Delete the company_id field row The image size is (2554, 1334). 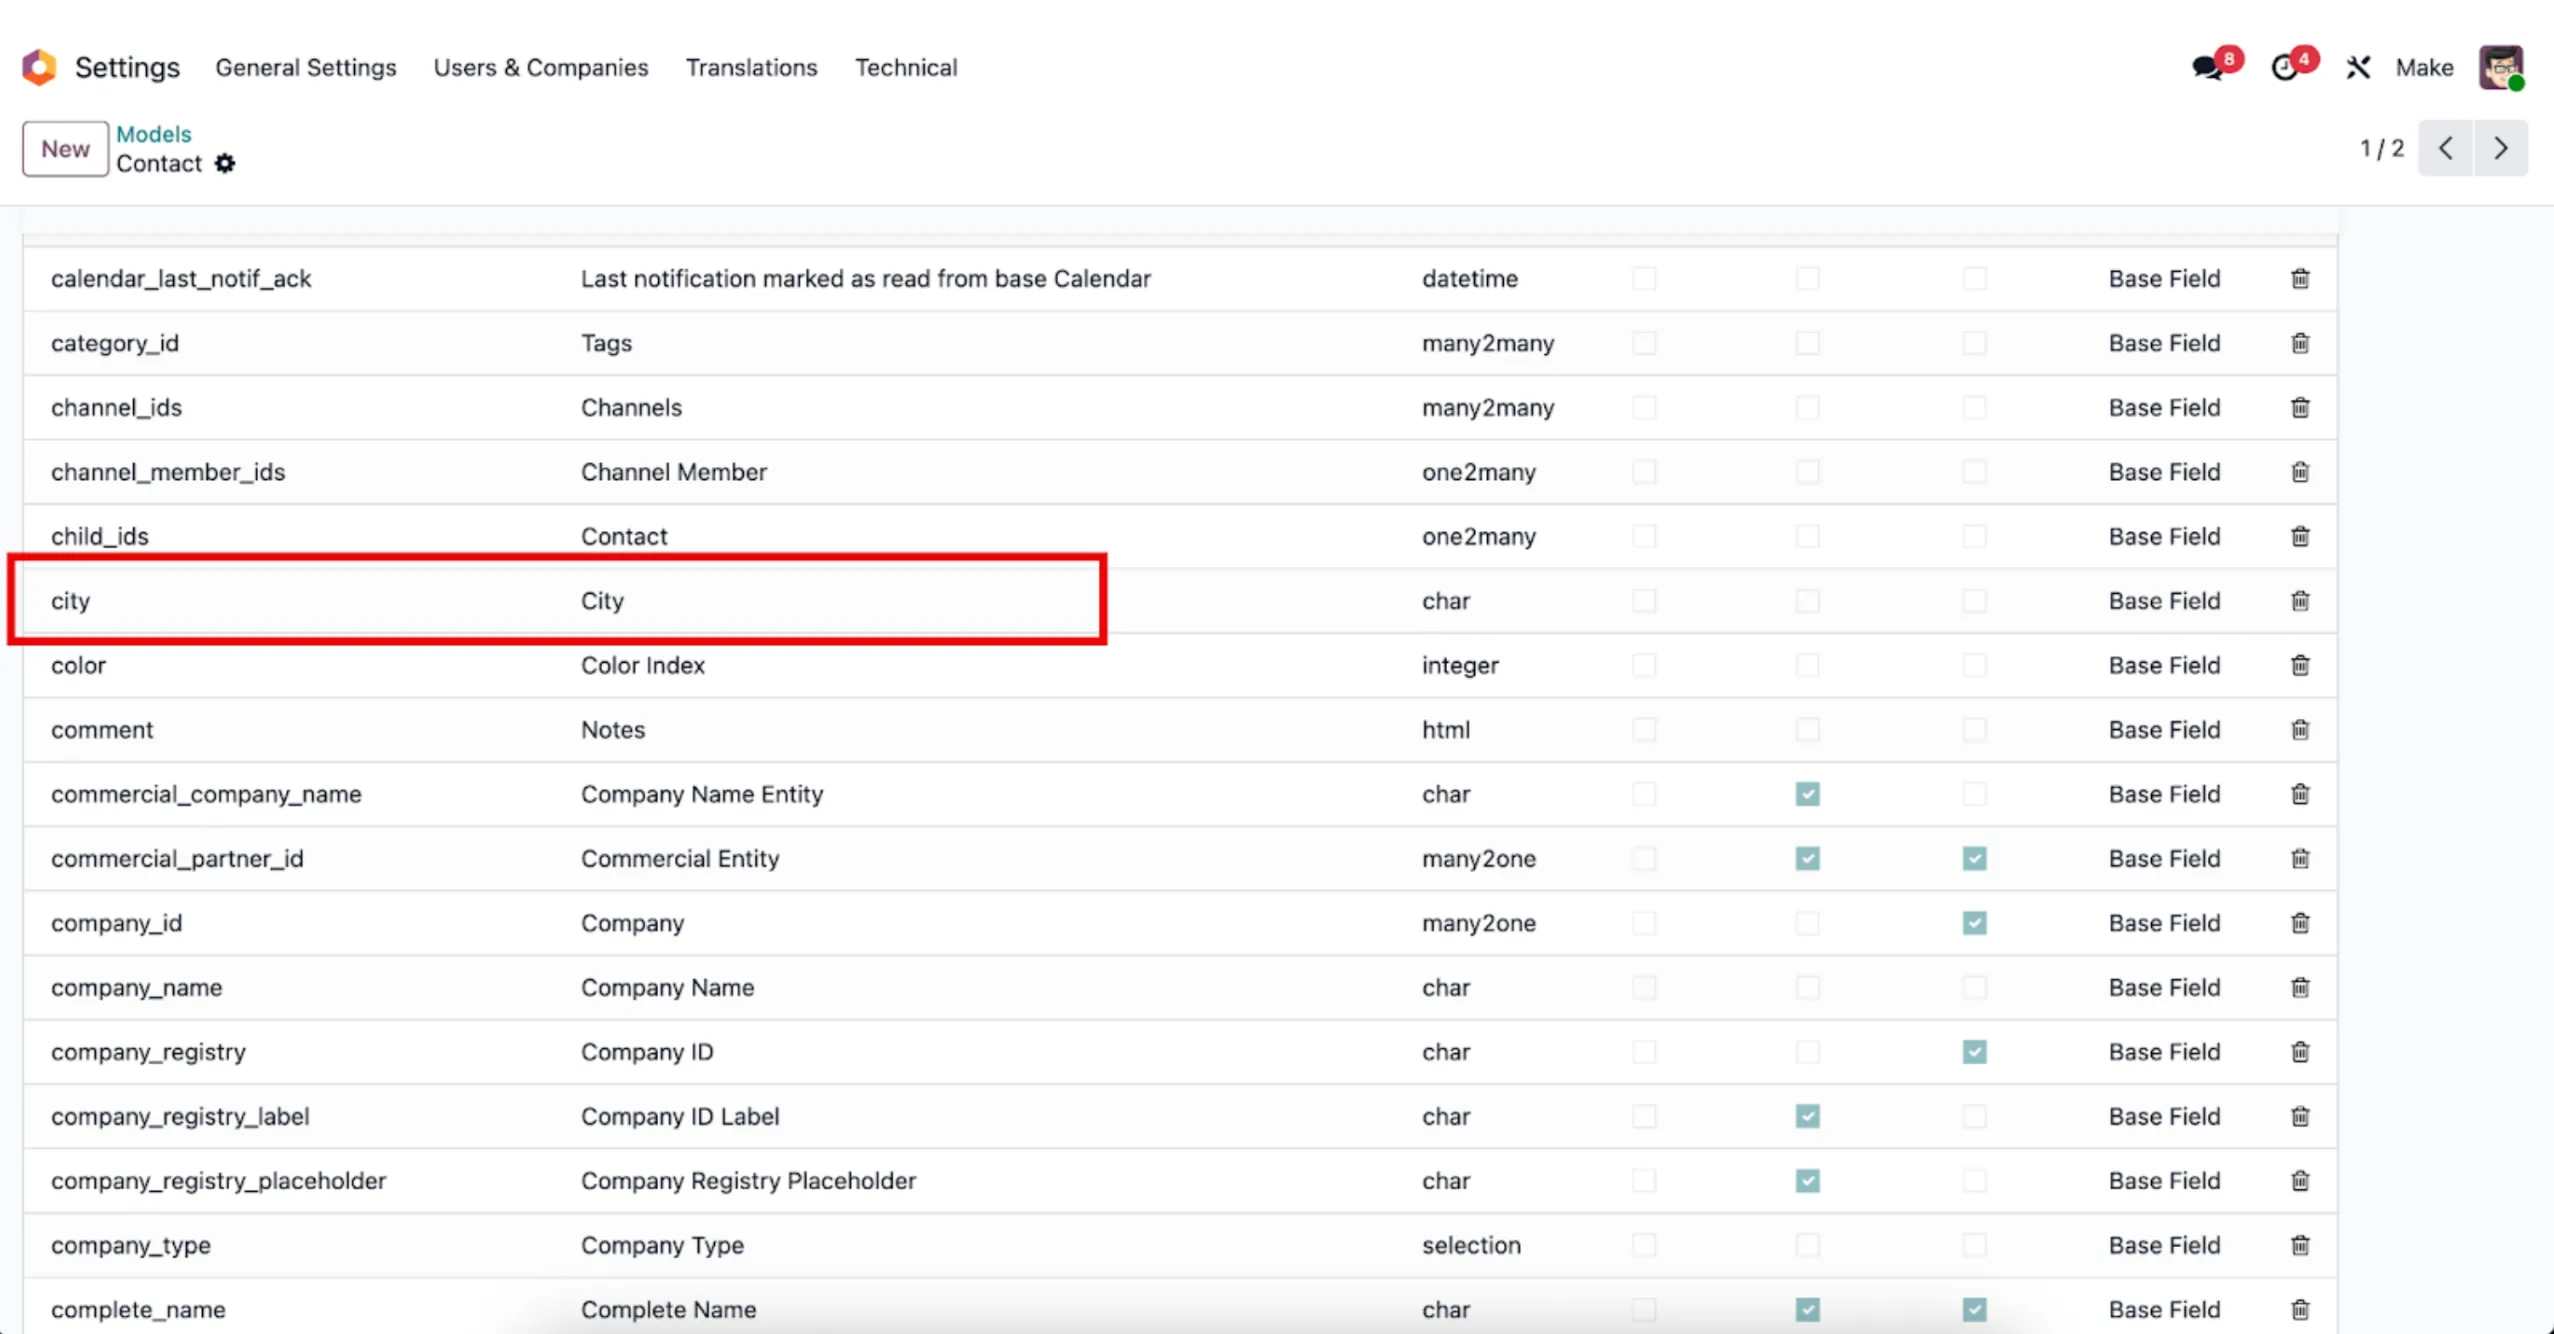point(2300,923)
